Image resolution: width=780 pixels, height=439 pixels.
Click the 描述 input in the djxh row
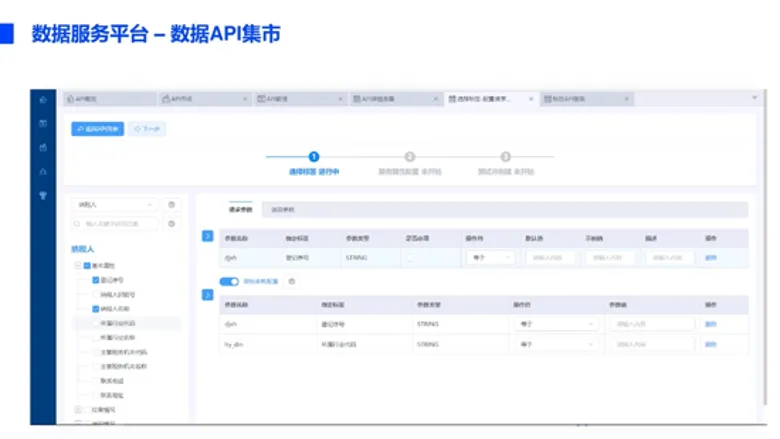point(670,258)
